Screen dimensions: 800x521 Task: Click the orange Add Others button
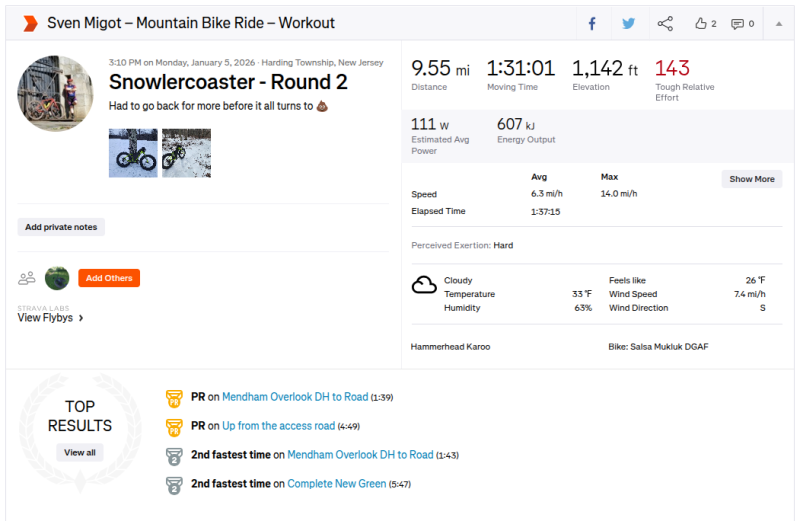coord(109,278)
